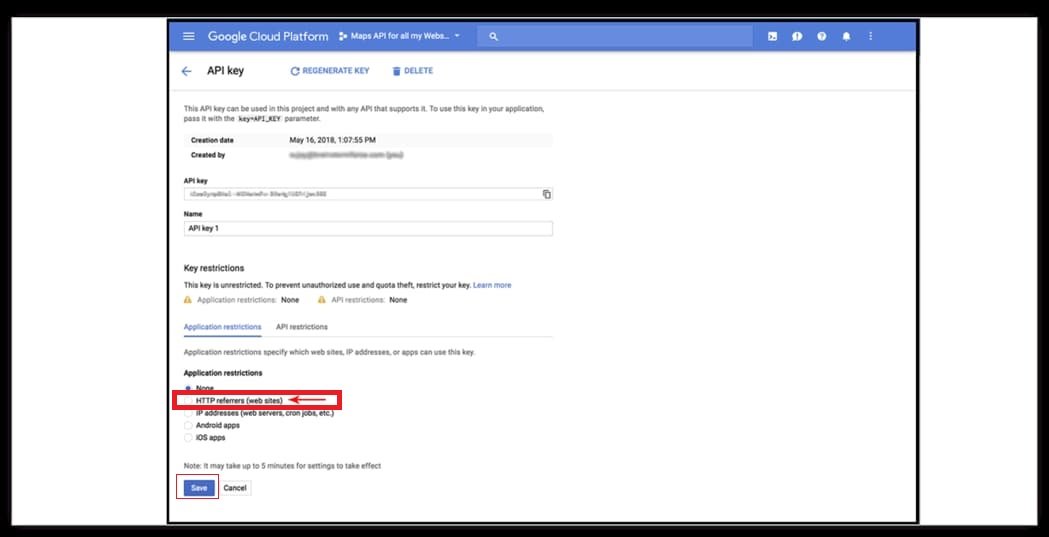The image size is (1049, 537).
Task: Open the Learn more link
Action: (492, 286)
